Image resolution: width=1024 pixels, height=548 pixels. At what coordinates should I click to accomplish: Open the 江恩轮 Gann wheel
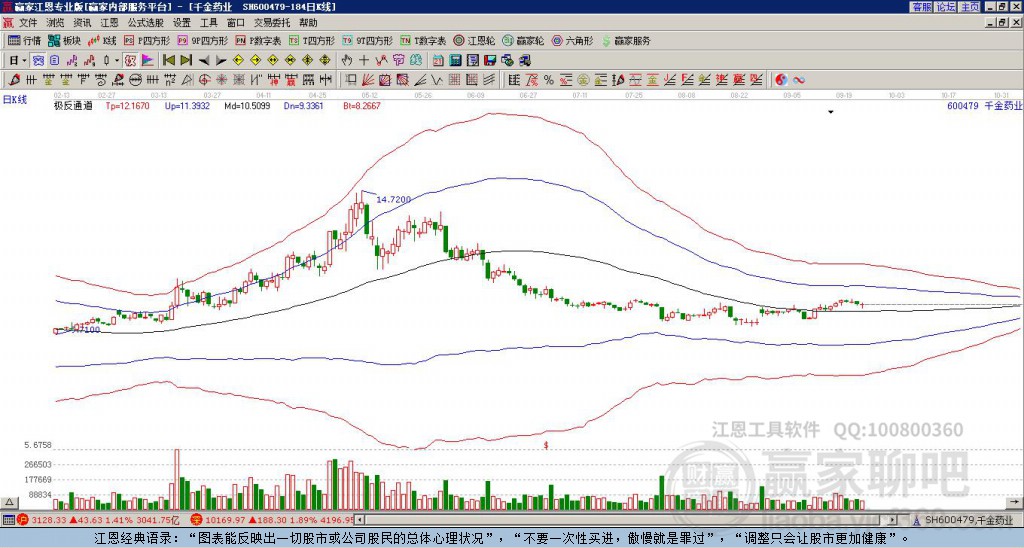[x=475, y=40]
